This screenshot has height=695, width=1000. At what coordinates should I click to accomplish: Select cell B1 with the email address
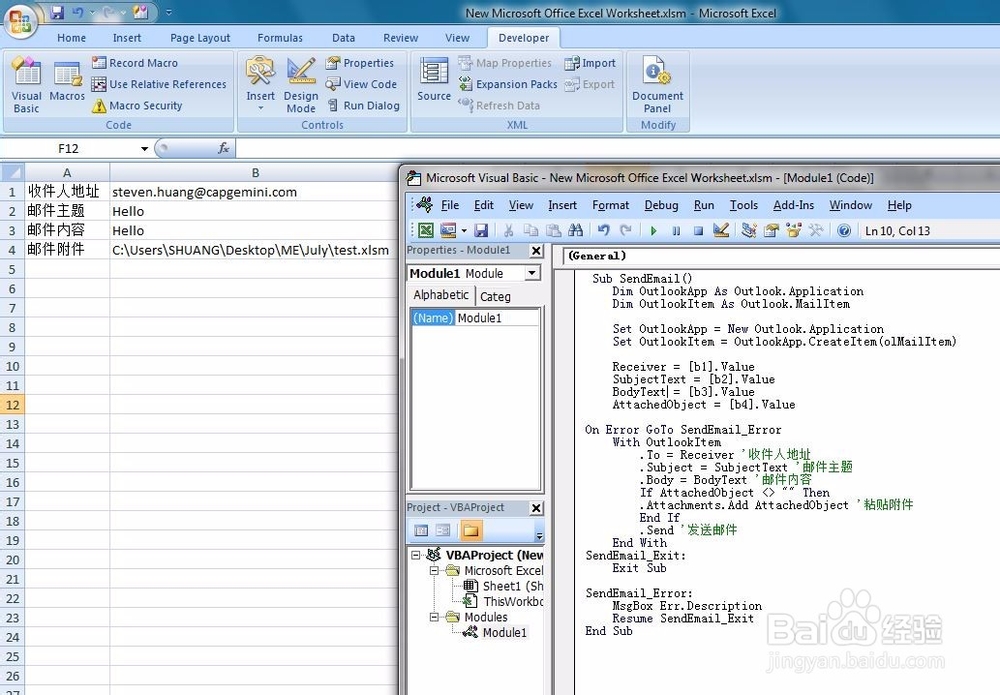[254, 192]
